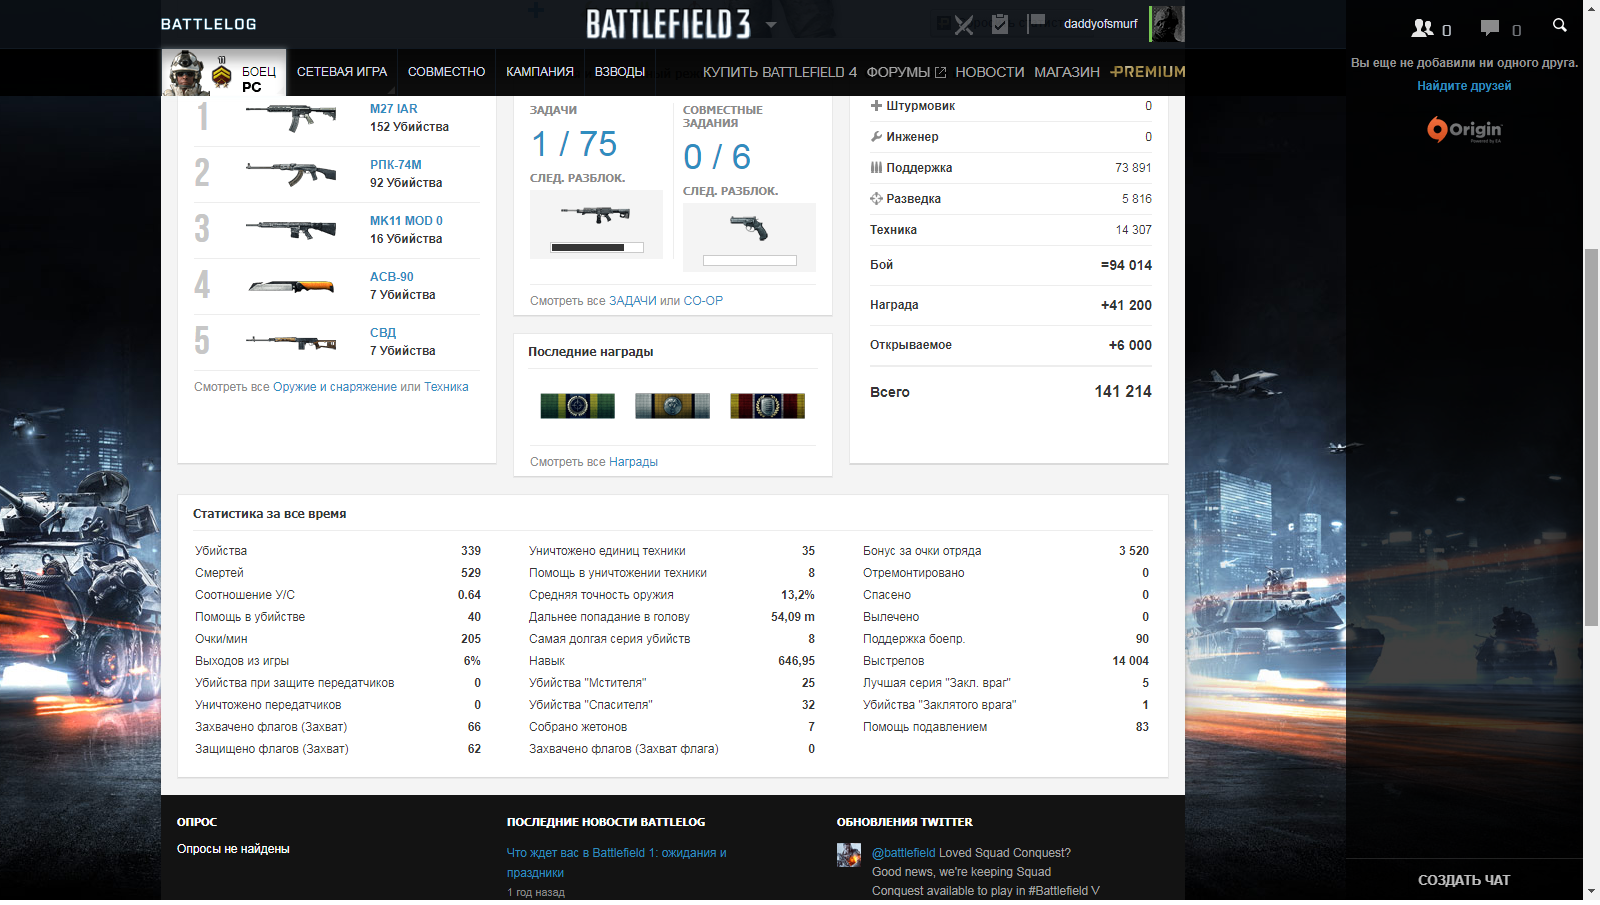The height and width of the screenshot is (905, 1600).
Task: Open the Battlefield 1 news article link
Action: point(616,862)
